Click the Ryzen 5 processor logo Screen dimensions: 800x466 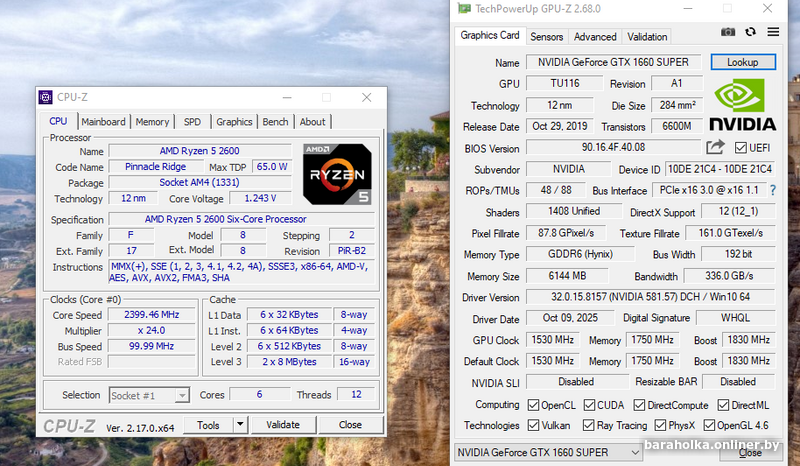[337, 174]
